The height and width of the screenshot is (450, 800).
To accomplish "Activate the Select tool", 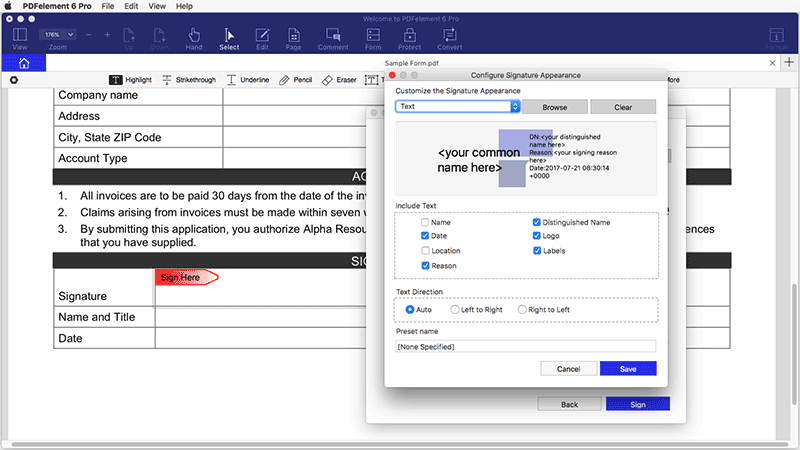I will tap(229, 39).
